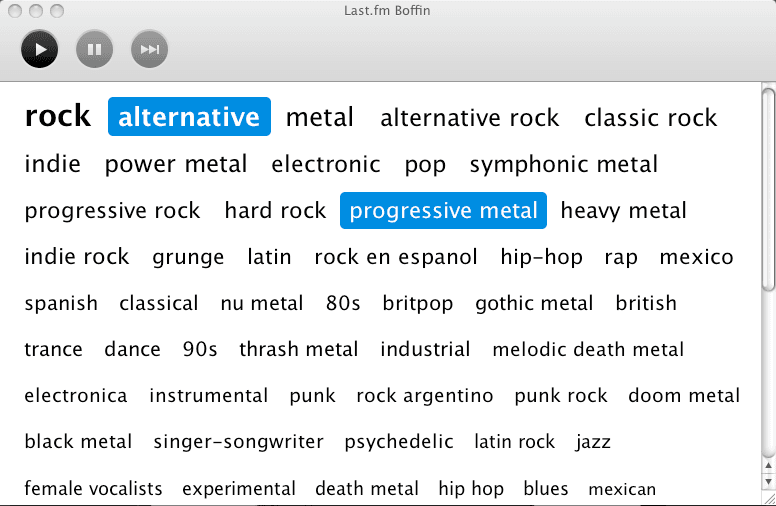
Task: Click the Pause button
Action: (x=94, y=48)
